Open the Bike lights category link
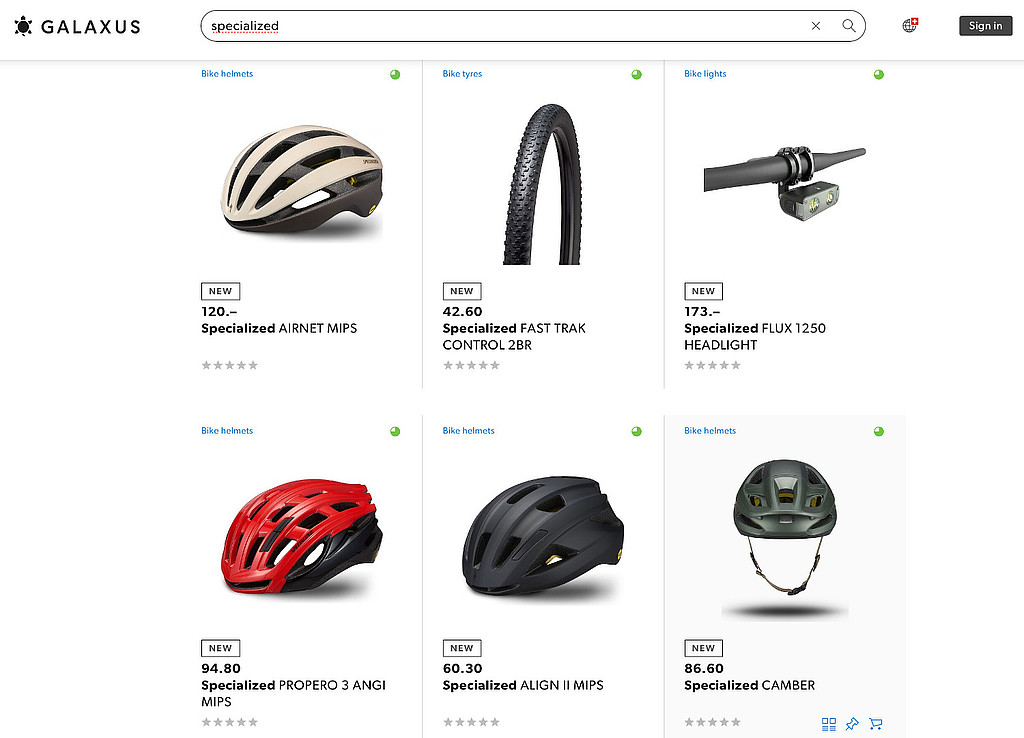The image size is (1024, 738). click(705, 74)
